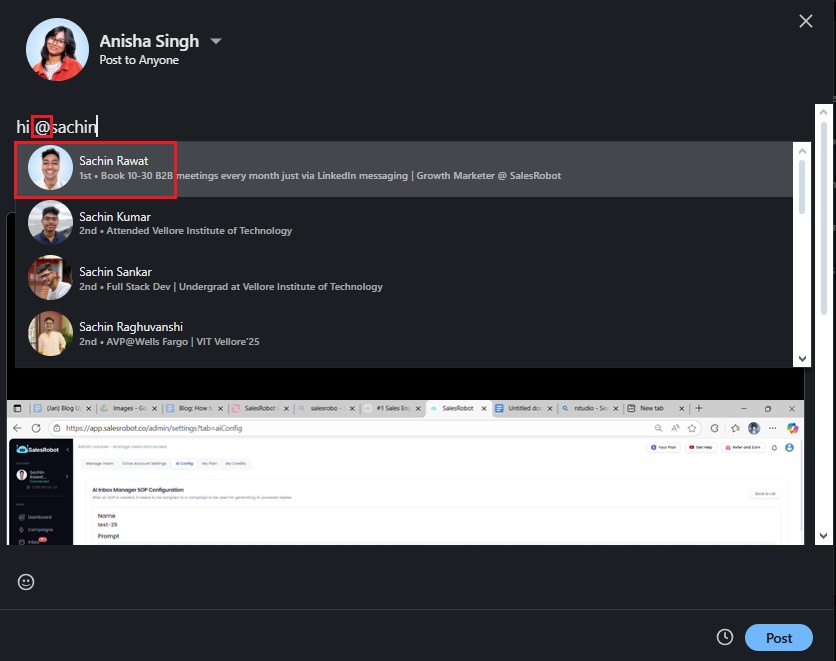Click the Copilot icon in the attached screenshot
836x661 pixels.
(792, 428)
